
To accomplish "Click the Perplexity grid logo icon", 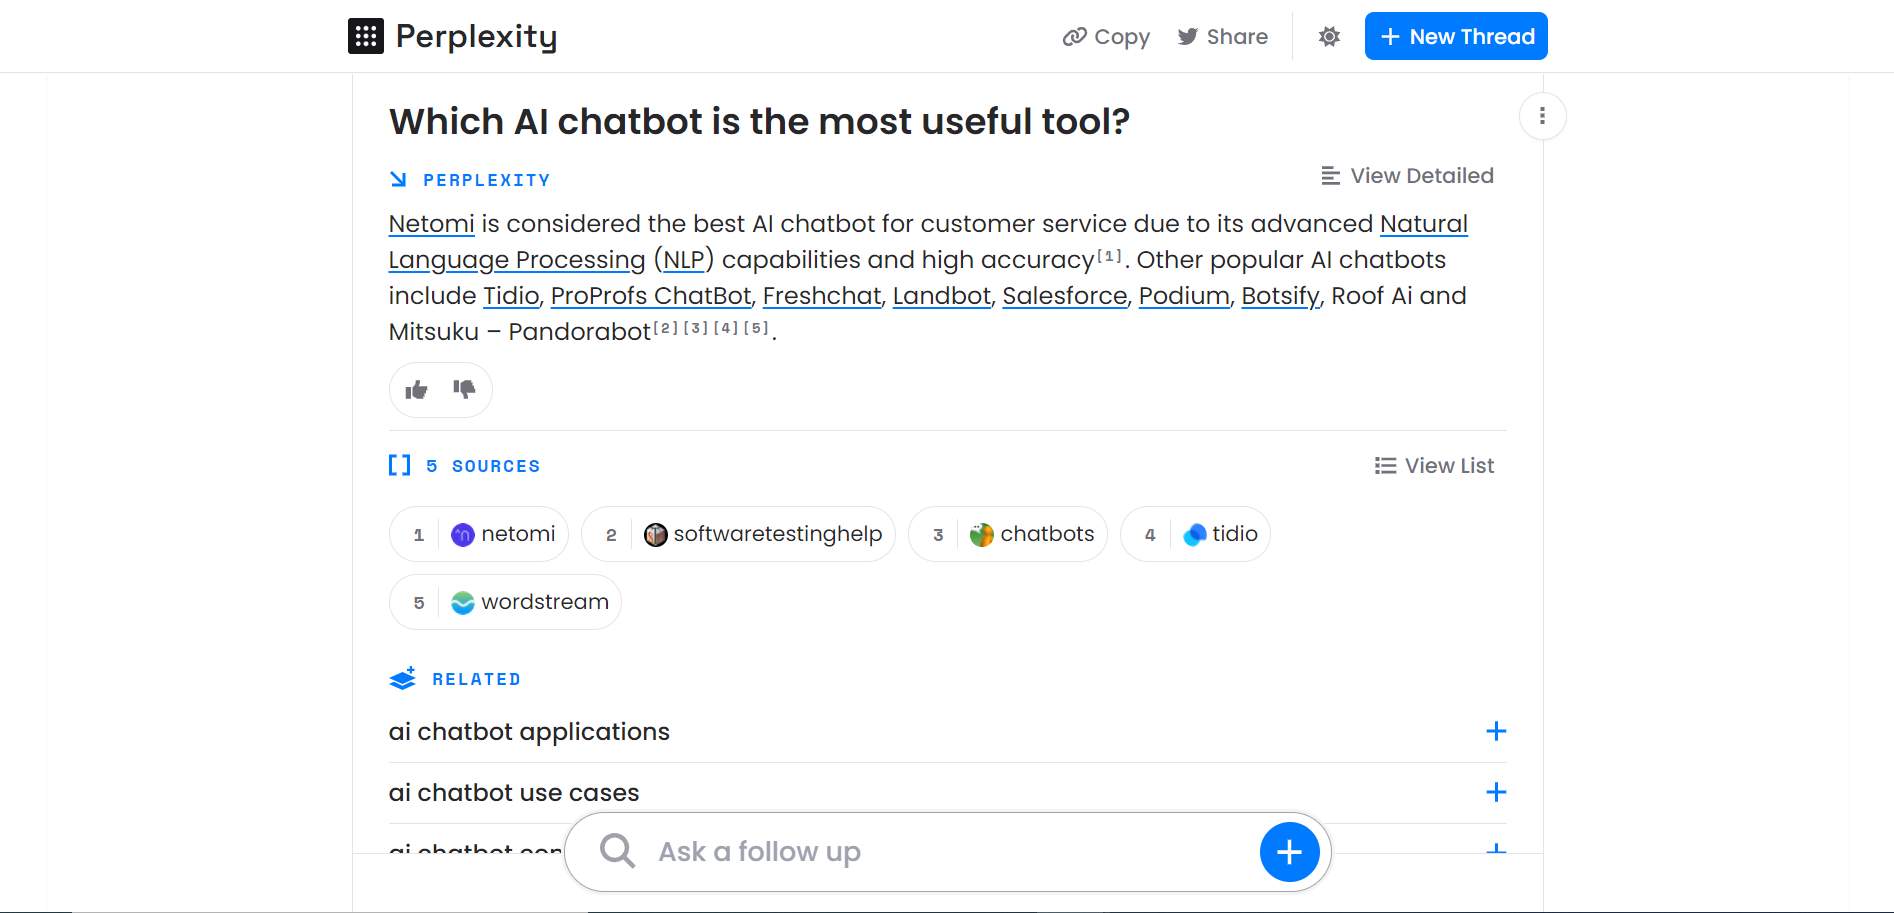I will [366, 36].
